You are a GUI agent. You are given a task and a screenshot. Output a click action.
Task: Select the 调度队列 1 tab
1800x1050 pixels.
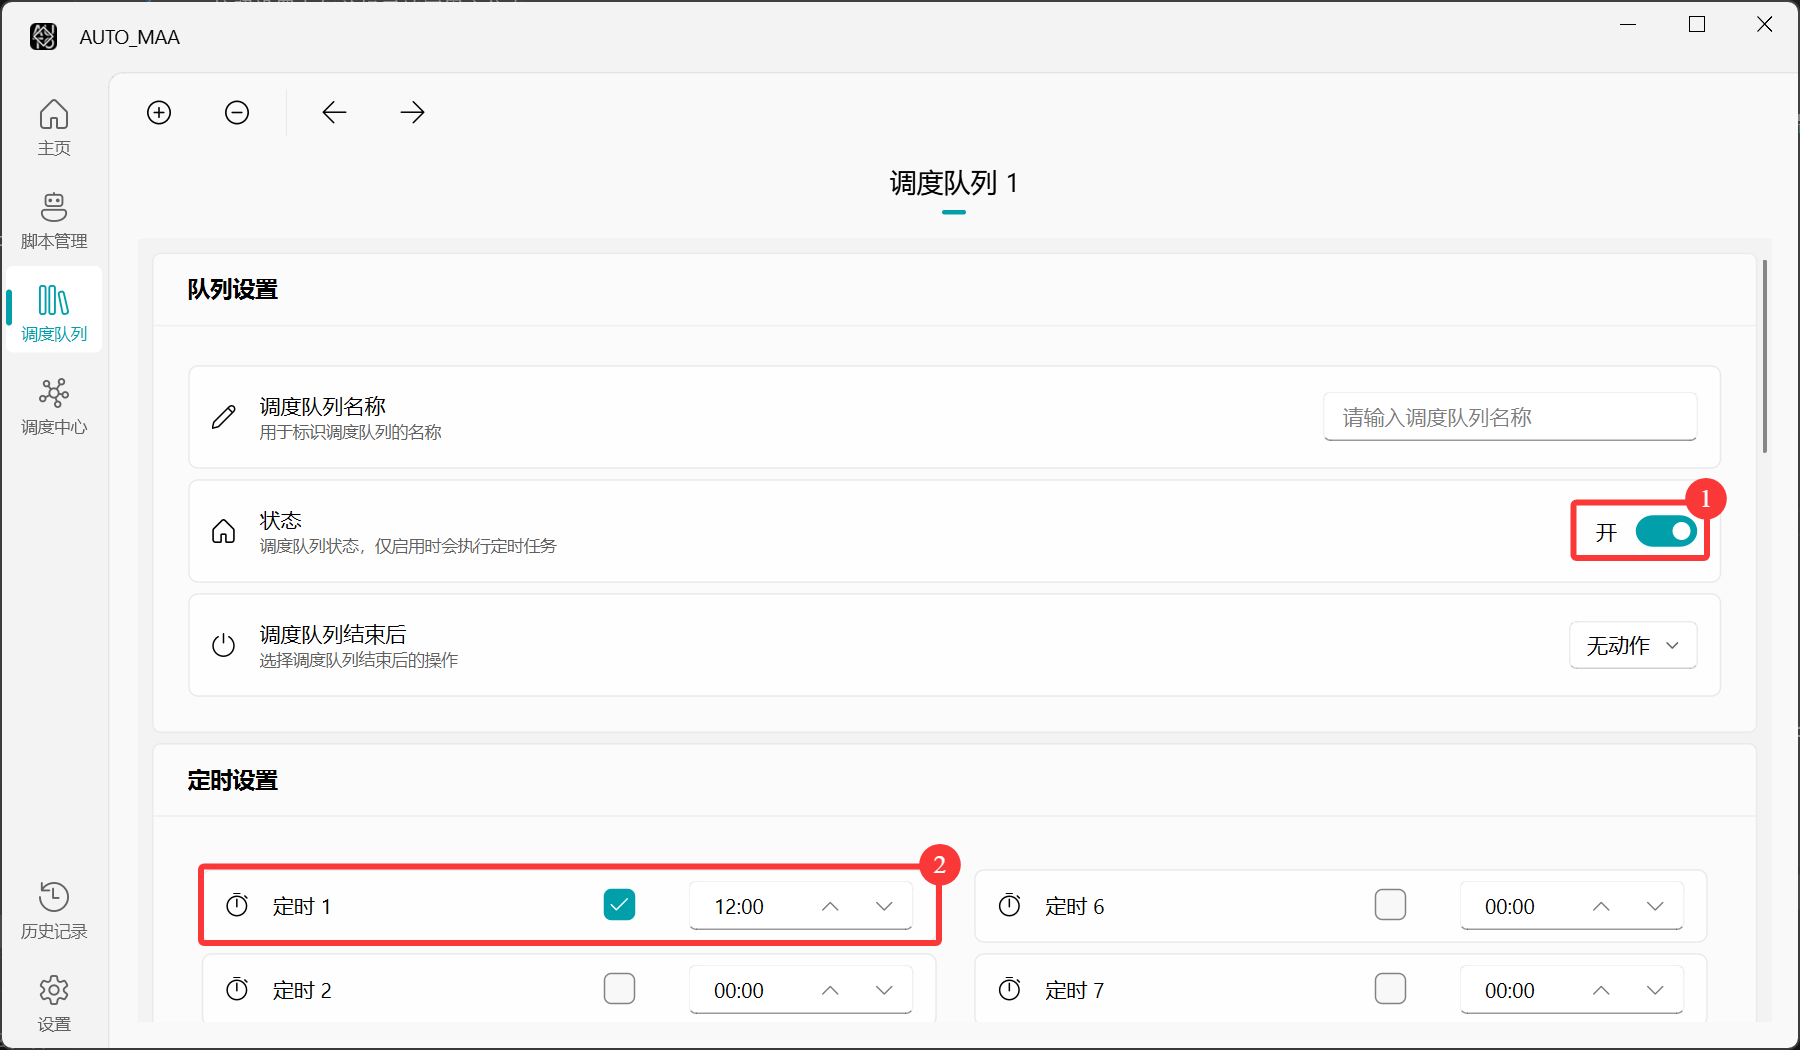(x=953, y=183)
